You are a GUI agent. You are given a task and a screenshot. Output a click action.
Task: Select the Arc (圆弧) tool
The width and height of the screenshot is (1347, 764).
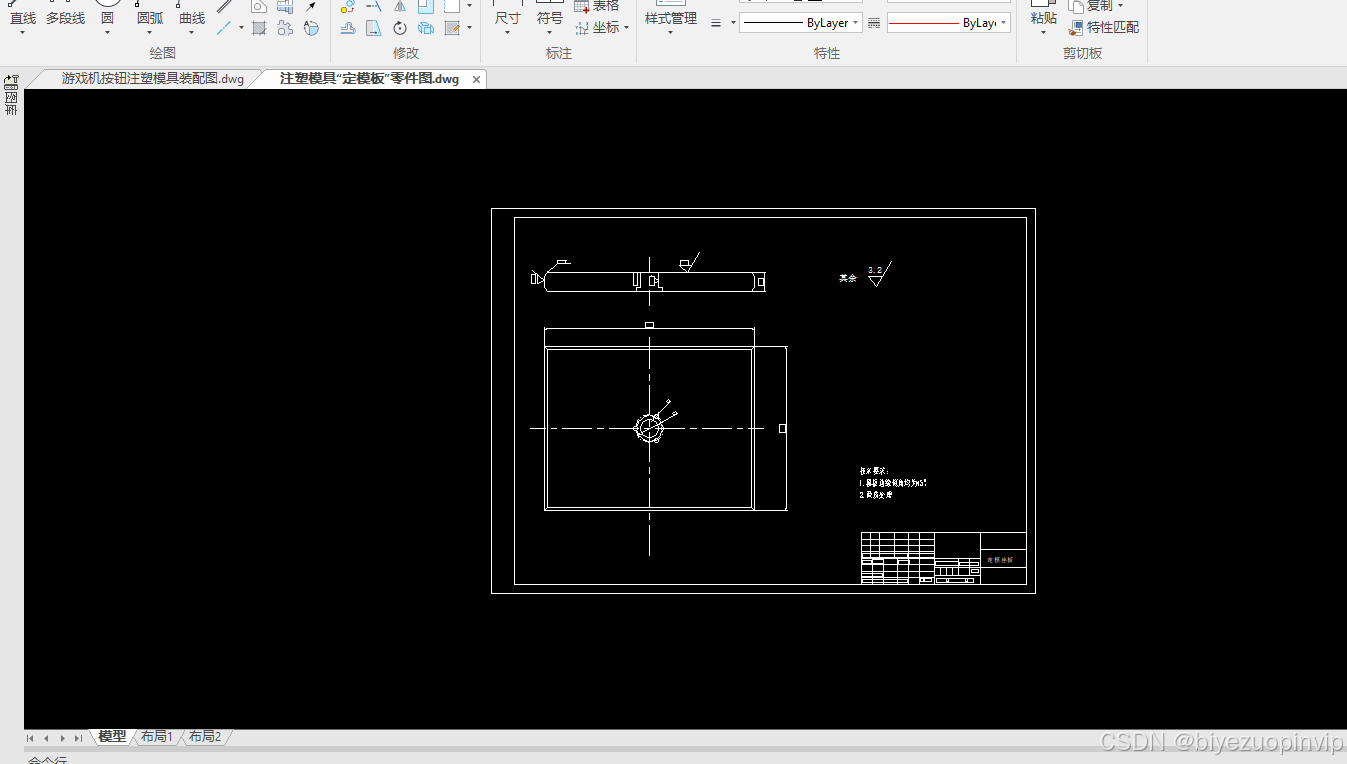[150, 13]
